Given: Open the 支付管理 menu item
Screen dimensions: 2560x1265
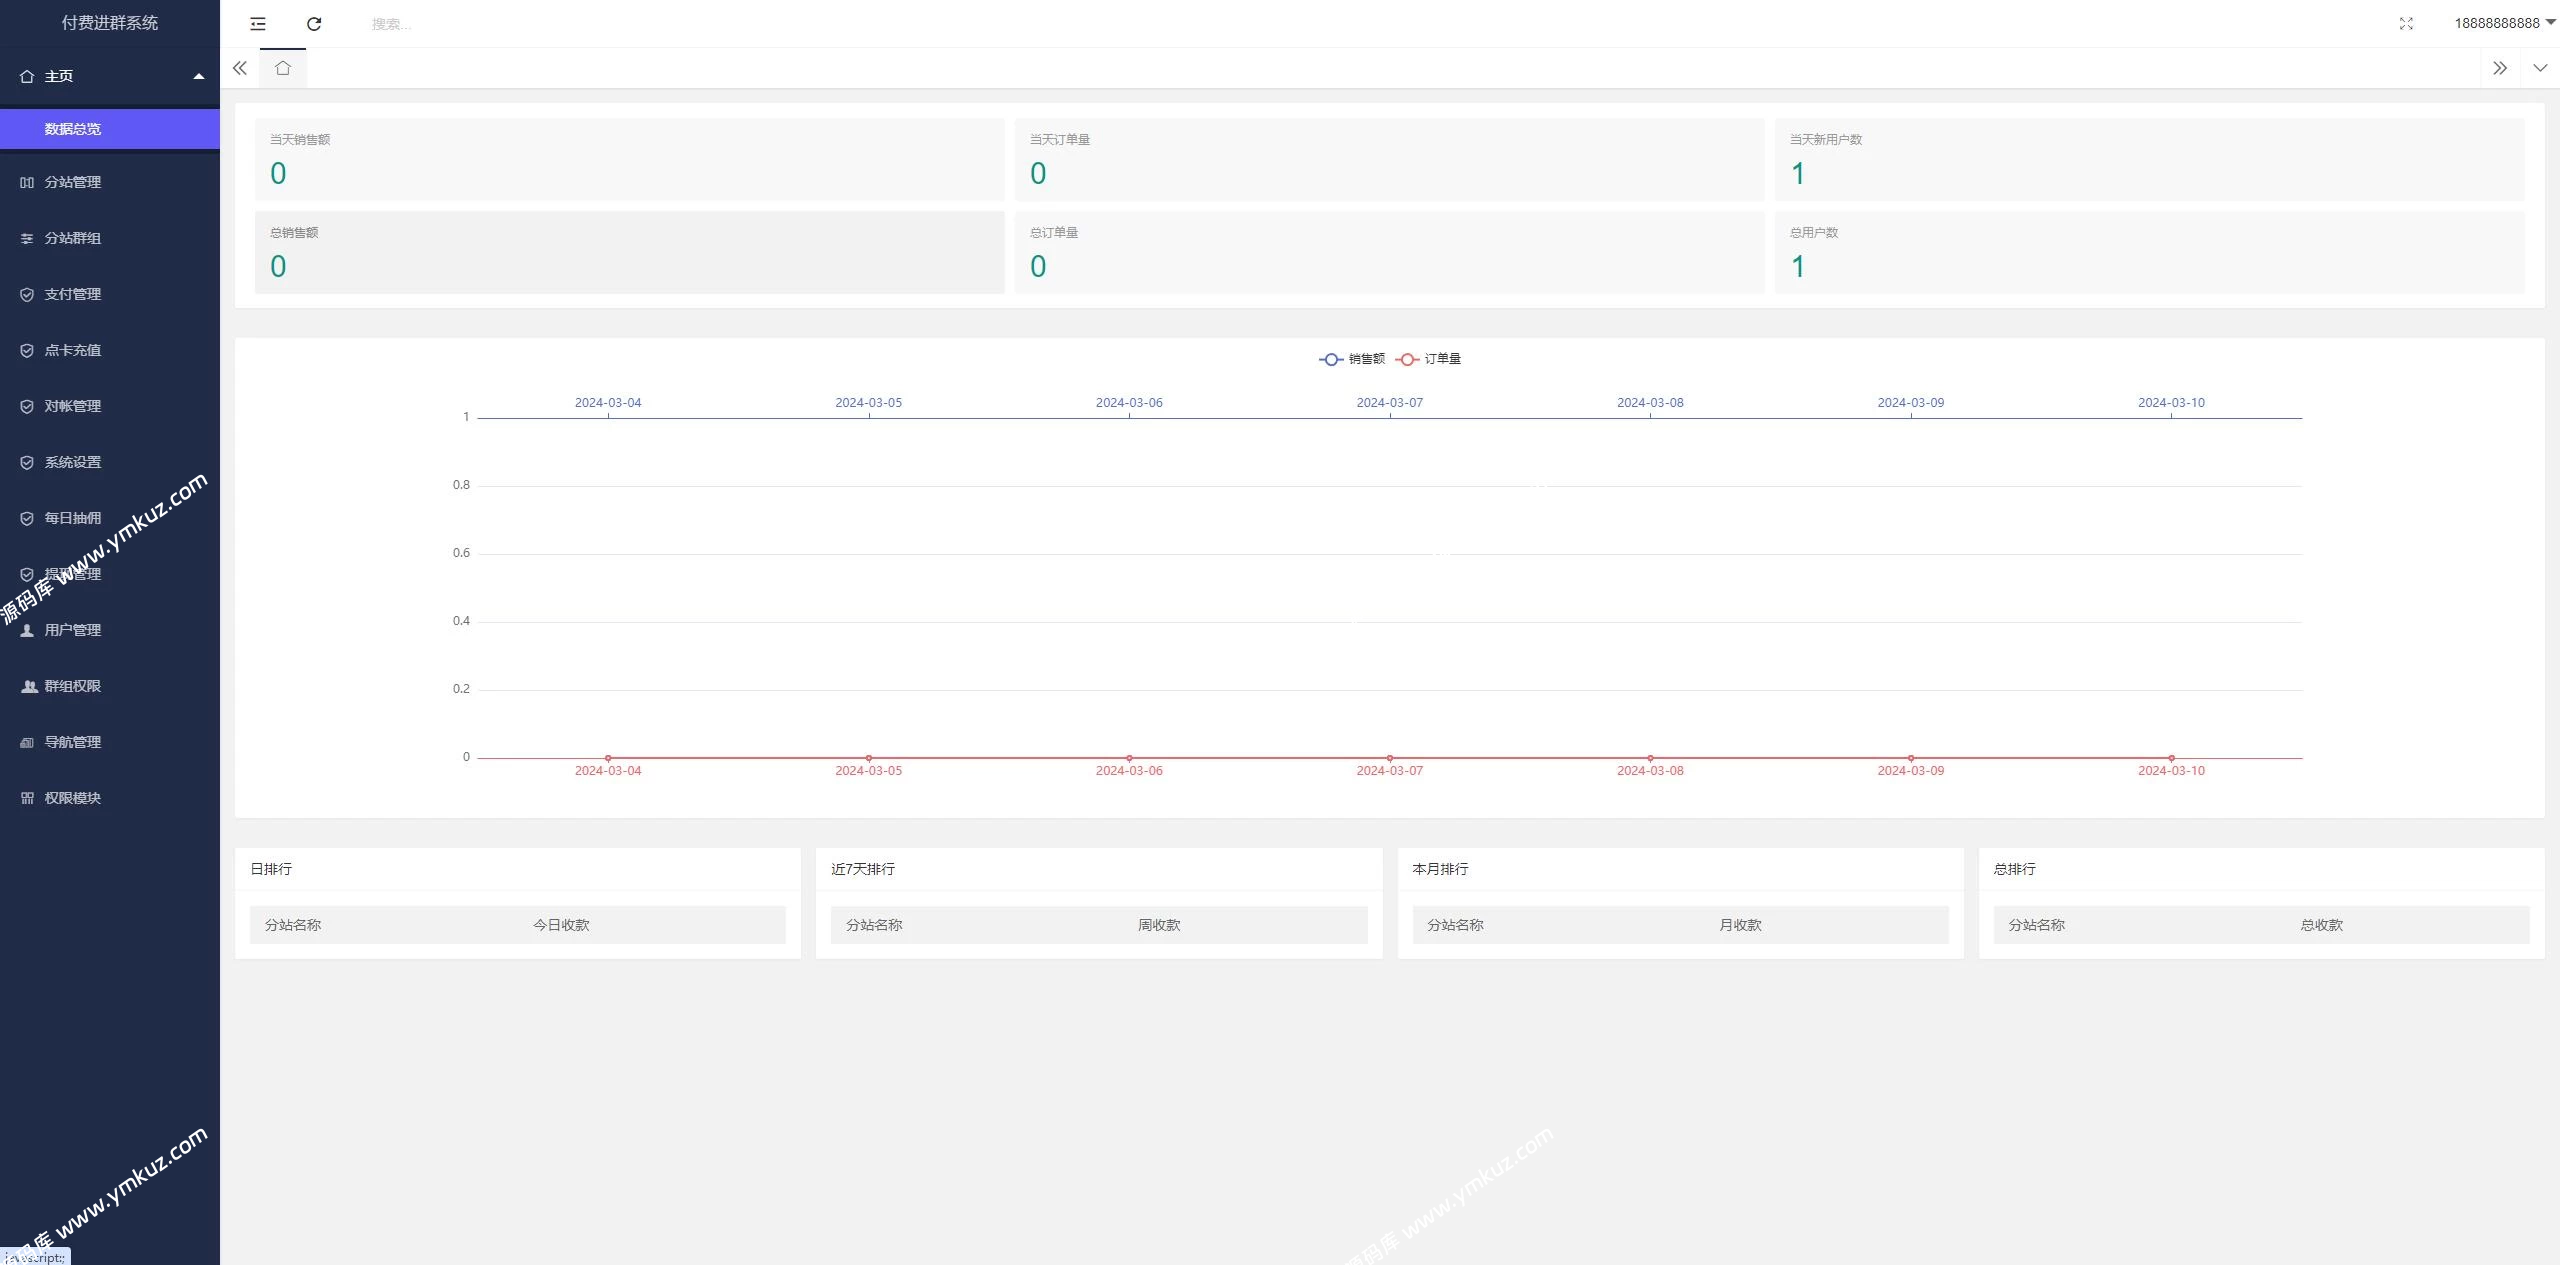Looking at the screenshot, I should [73, 294].
